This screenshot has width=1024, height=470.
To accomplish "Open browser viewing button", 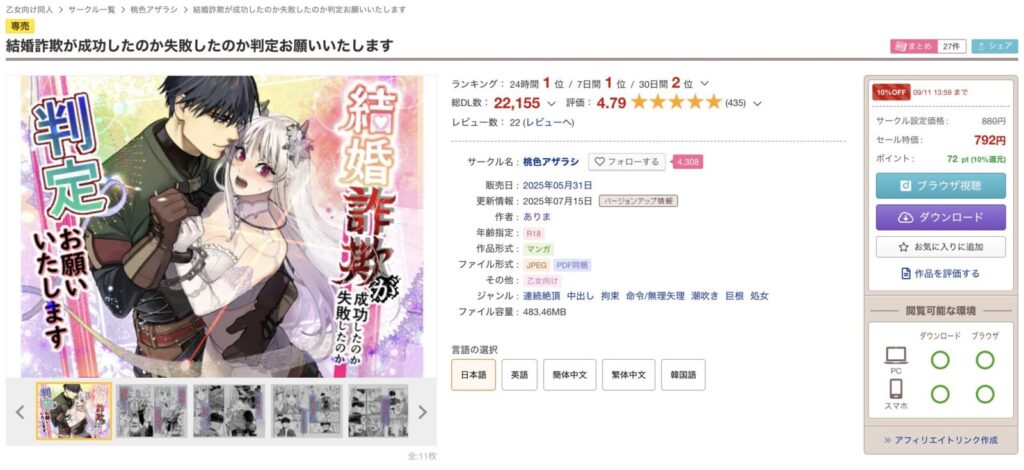I will click(940, 186).
